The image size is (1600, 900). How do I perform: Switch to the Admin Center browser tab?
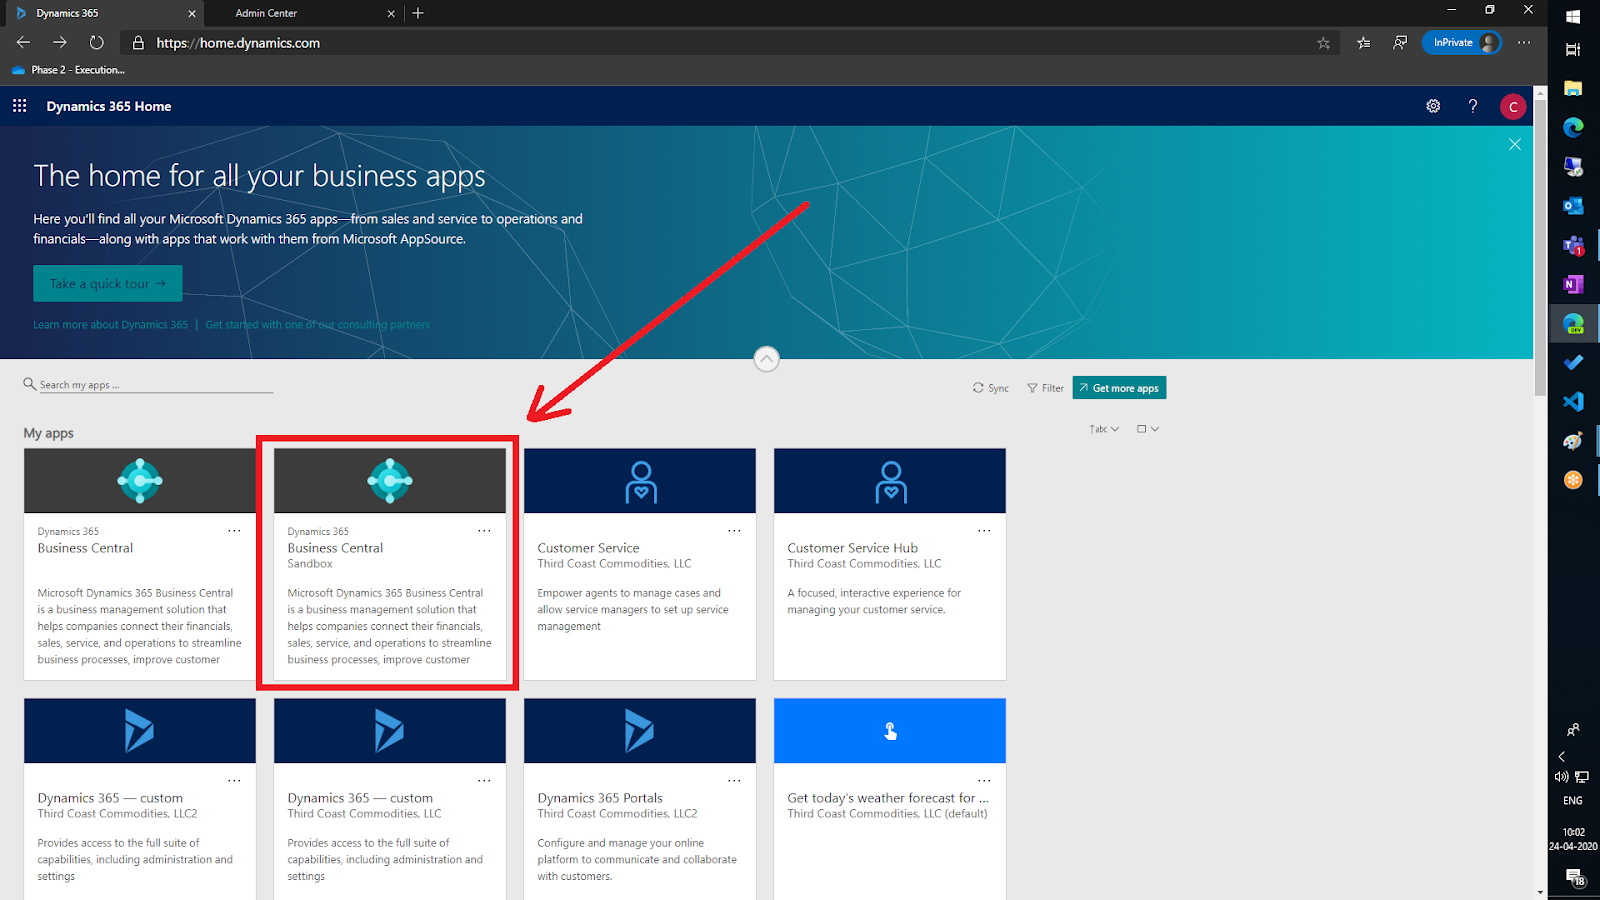[x=303, y=13]
